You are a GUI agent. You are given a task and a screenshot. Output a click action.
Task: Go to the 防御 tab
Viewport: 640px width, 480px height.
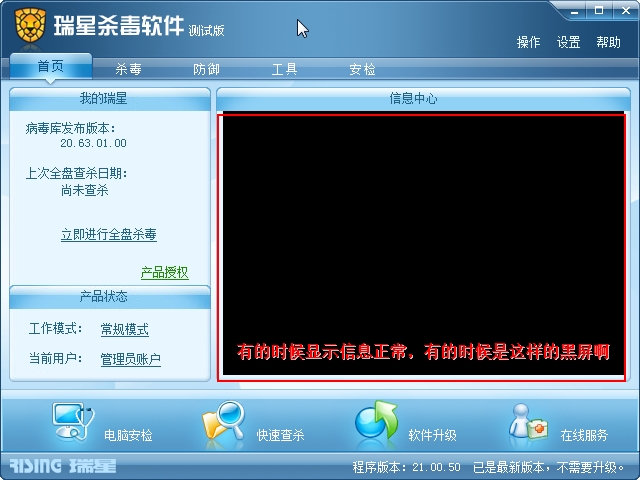point(207,69)
